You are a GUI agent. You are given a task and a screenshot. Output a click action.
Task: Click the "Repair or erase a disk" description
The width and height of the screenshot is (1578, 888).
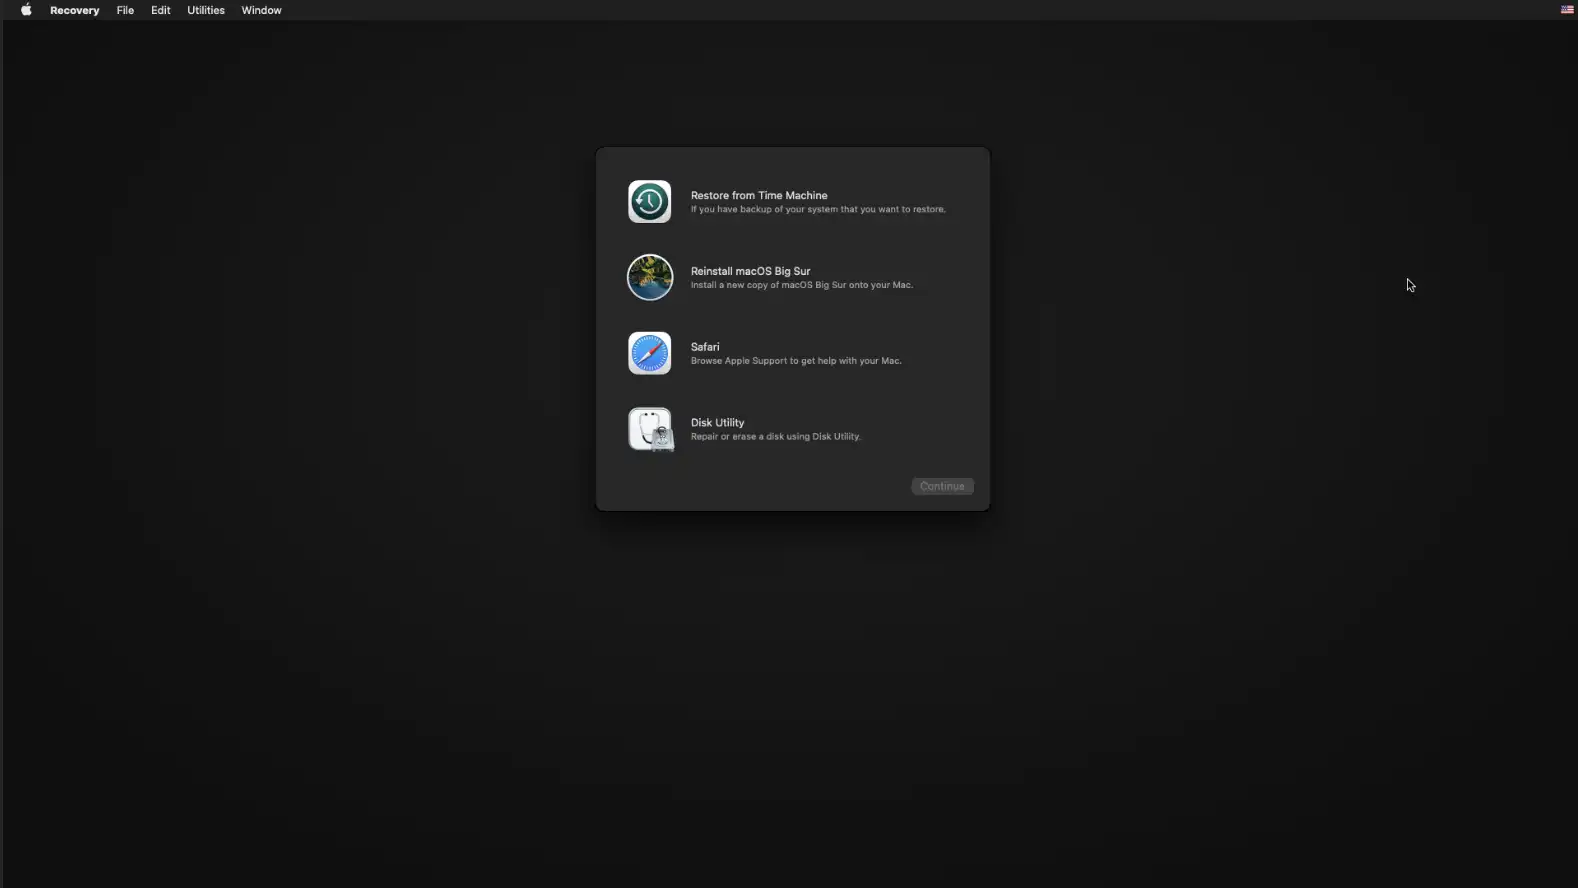click(x=775, y=437)
